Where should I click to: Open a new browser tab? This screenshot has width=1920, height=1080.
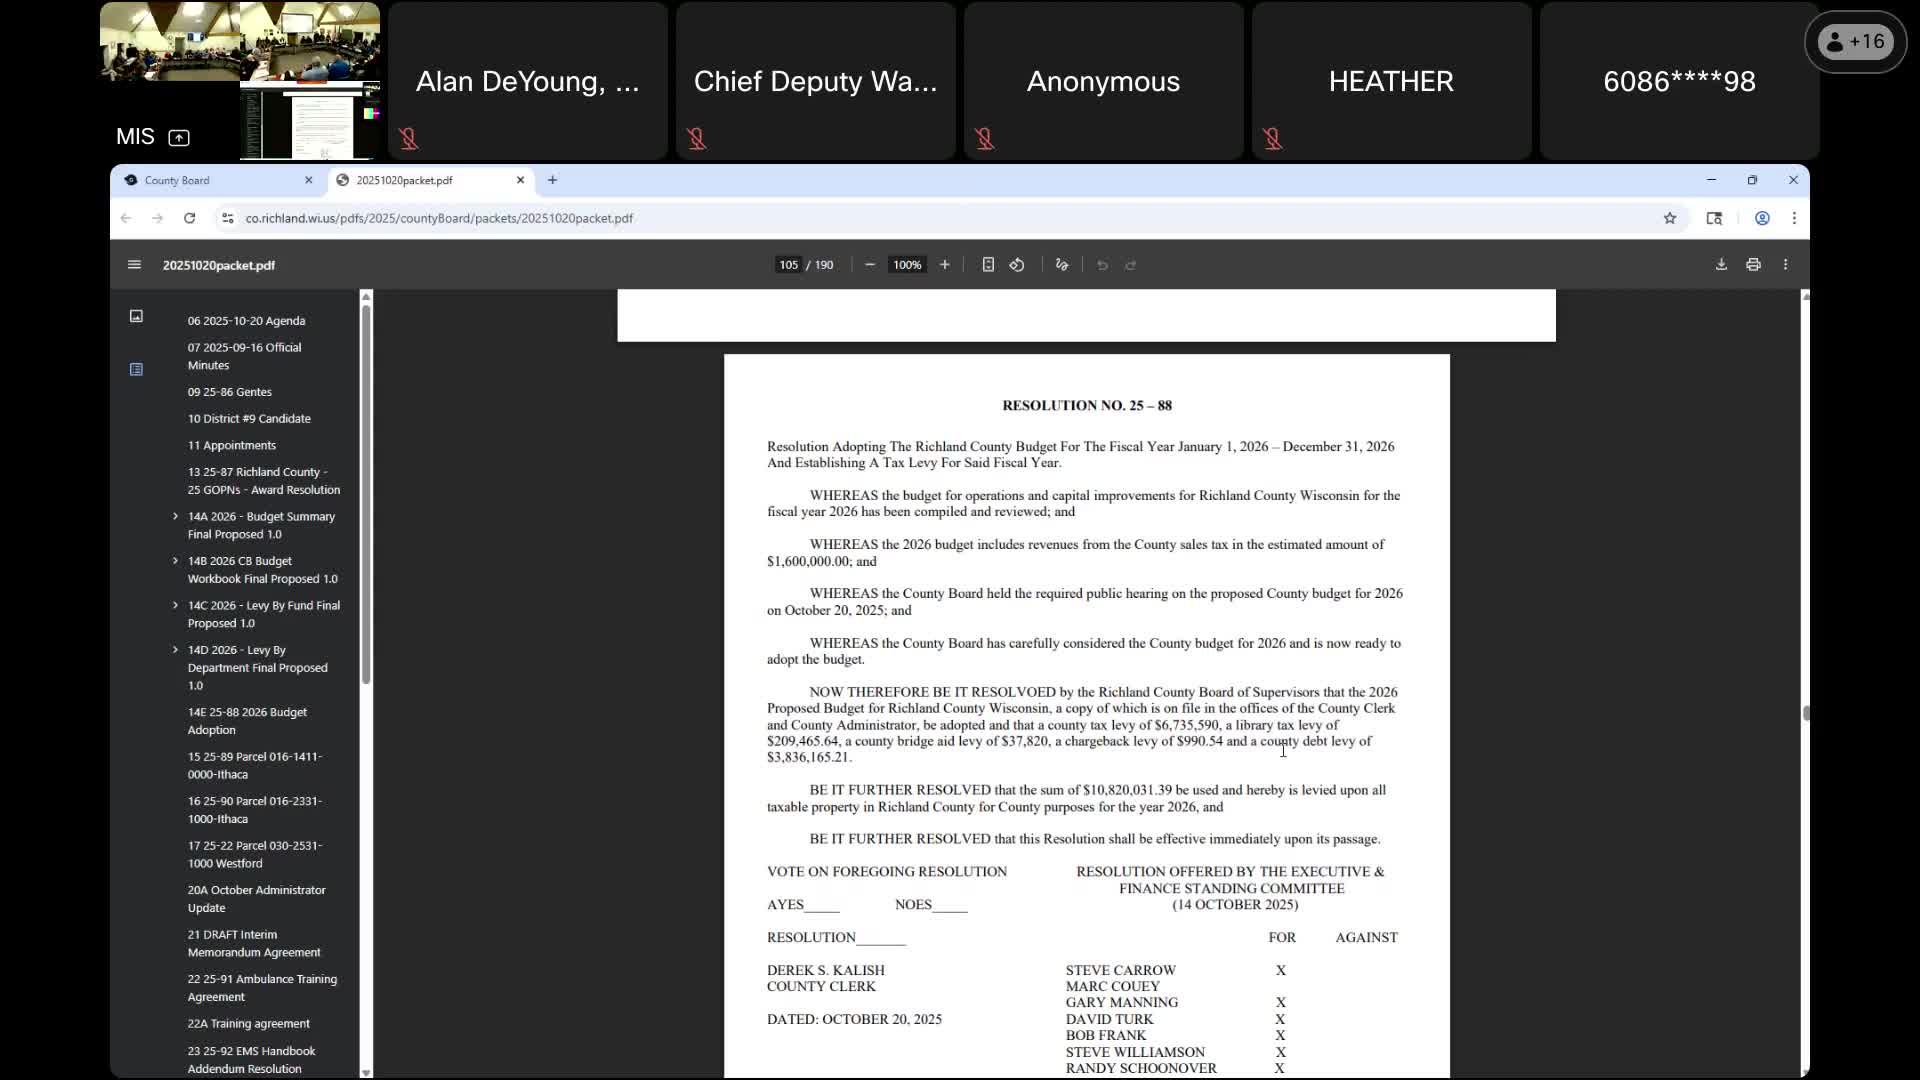click(552, 181)
